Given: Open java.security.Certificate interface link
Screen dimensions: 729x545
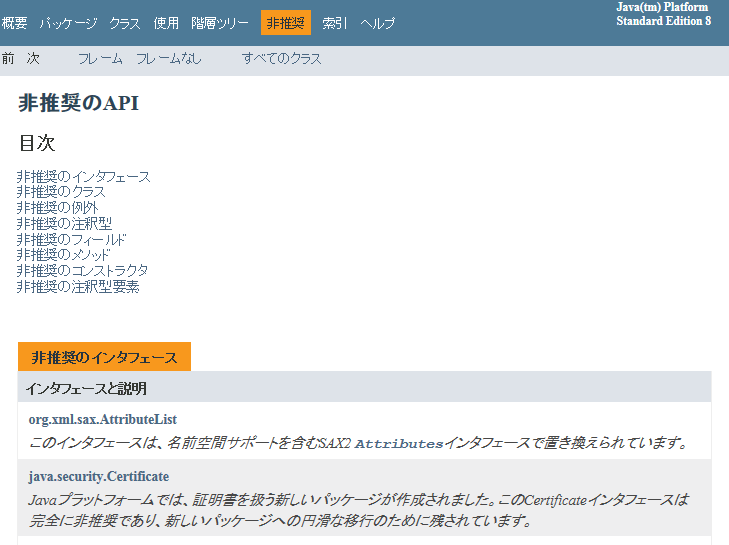Looking at the screenshot, I should (x=99, y=477).
